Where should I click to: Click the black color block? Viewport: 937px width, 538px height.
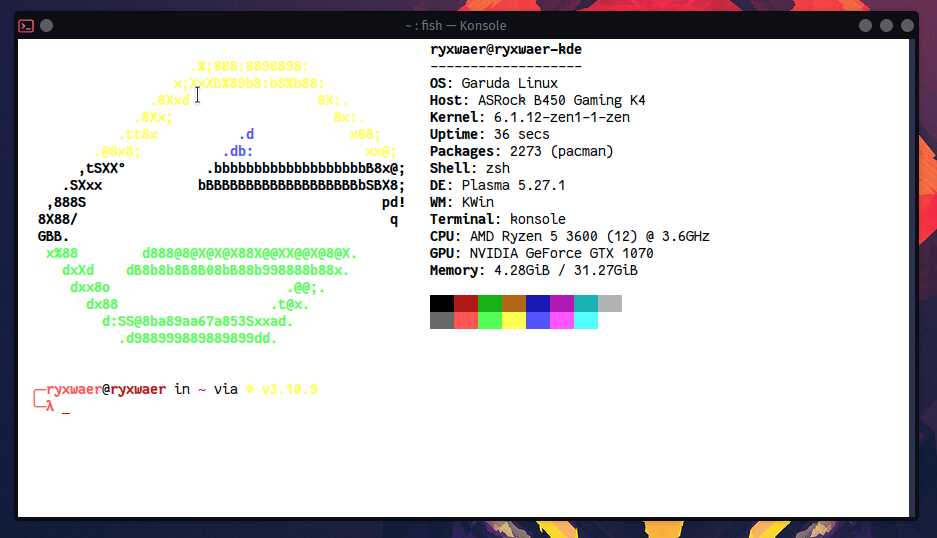click(442, 303)
